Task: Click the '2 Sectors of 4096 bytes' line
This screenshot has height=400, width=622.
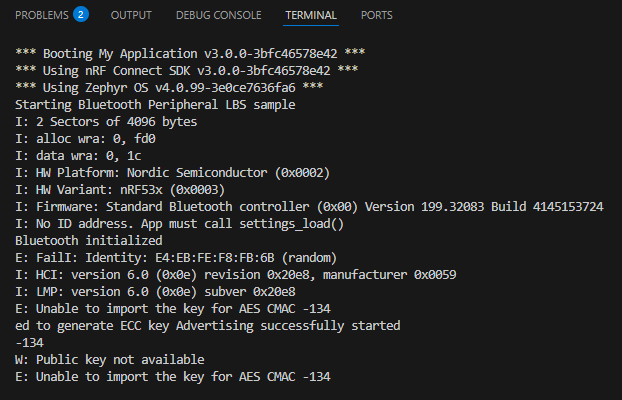Action: tap(106, 122)
